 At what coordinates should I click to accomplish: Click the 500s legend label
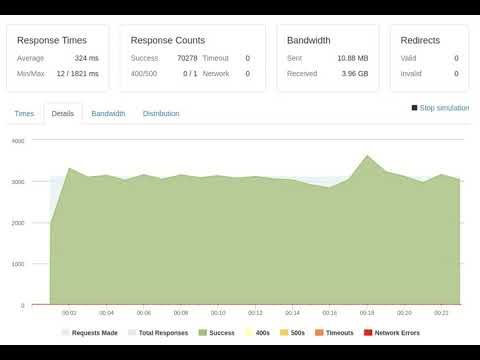coord(298,333)
